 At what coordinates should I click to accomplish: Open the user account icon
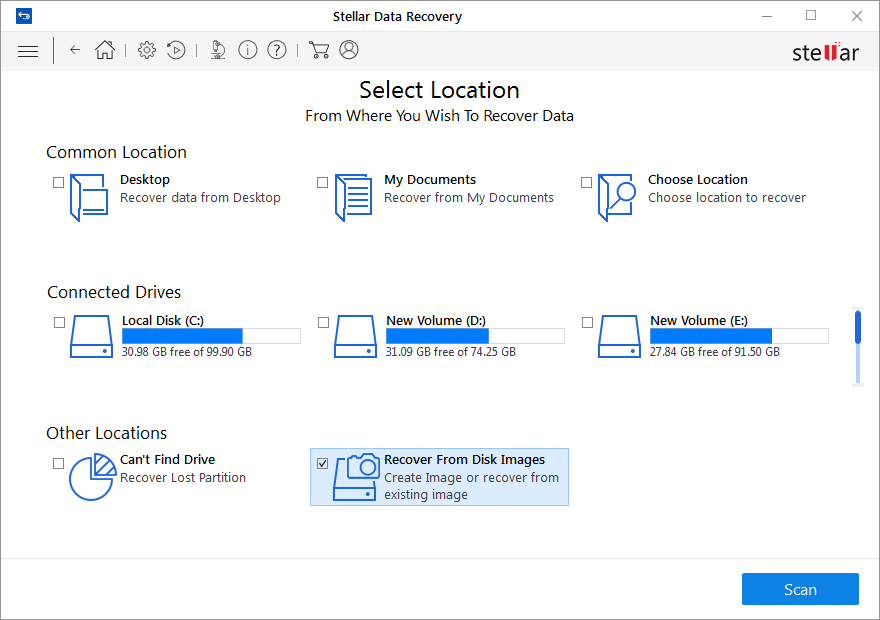349,50
